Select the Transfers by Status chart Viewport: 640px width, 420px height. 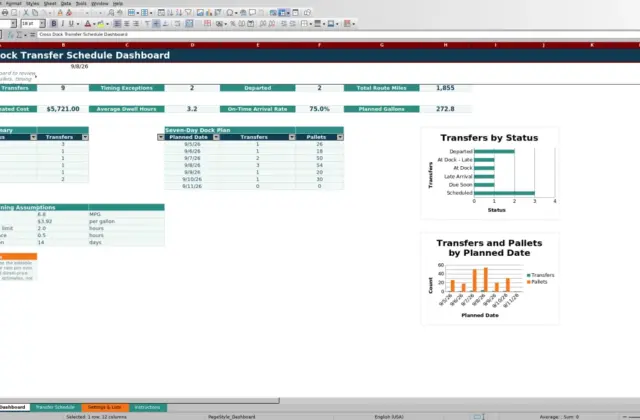point(490,173)
